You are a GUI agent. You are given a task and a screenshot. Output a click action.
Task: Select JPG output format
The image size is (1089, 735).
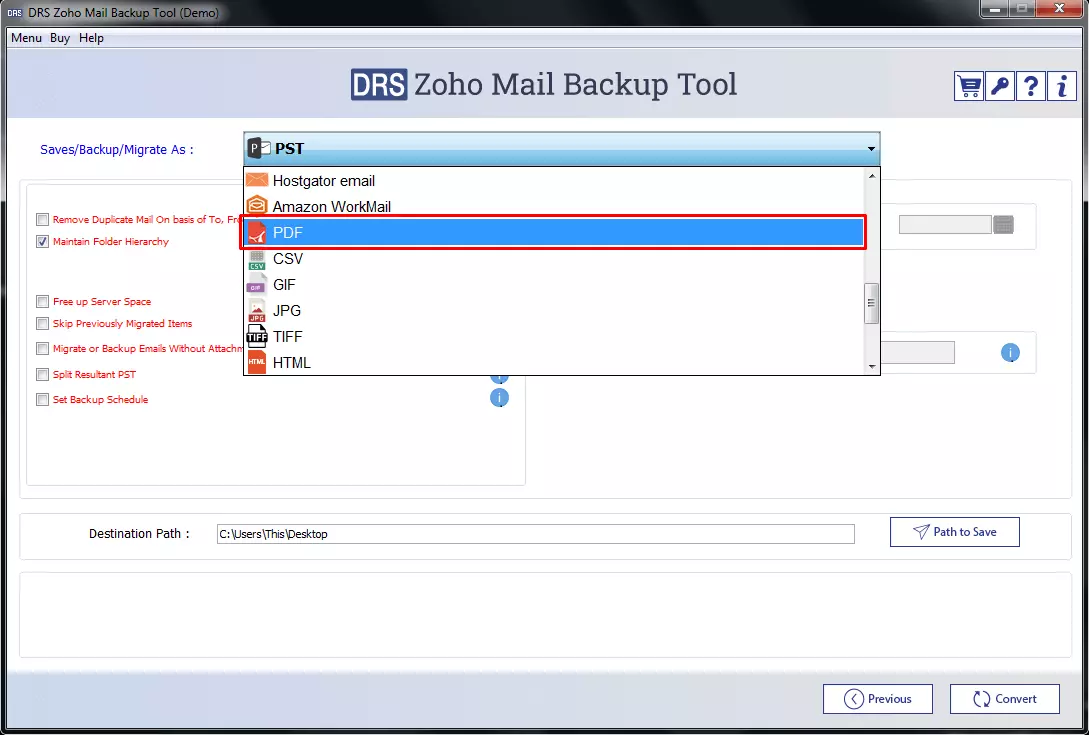coord(553,311)
